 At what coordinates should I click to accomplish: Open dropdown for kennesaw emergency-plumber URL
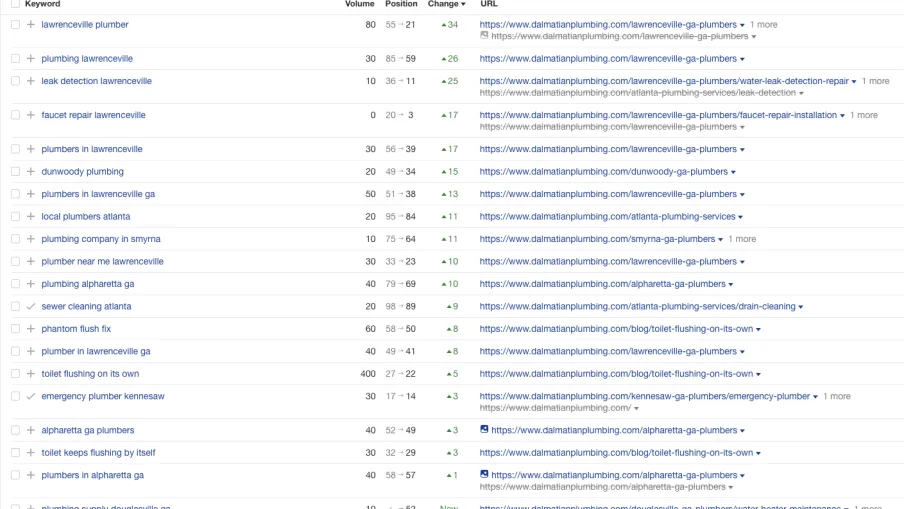click(815, 397)
